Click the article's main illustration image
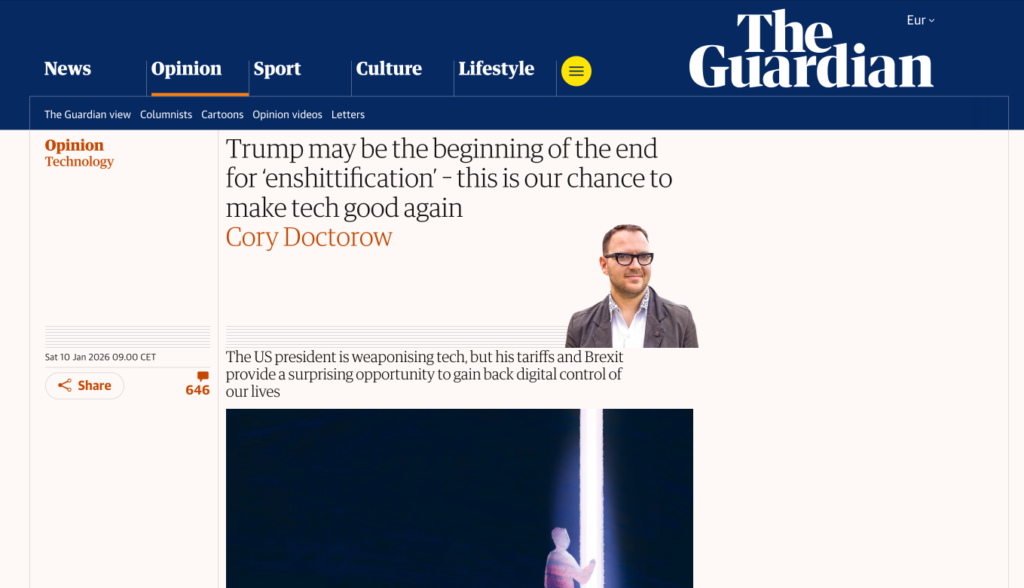The height and width of the screenshot is (588, 1024). (459, 498)
